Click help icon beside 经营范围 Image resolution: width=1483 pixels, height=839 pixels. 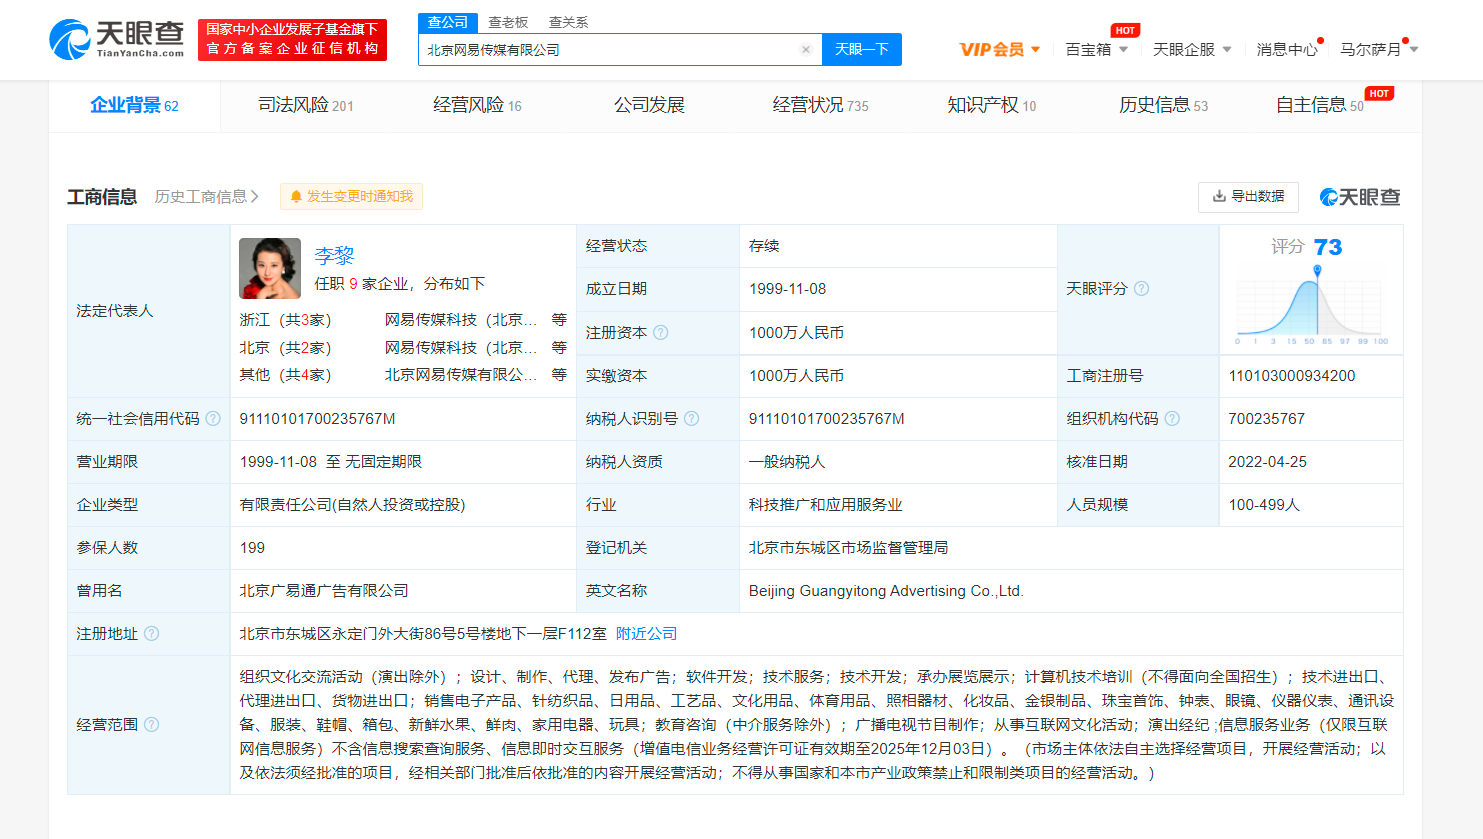[152, 724]
